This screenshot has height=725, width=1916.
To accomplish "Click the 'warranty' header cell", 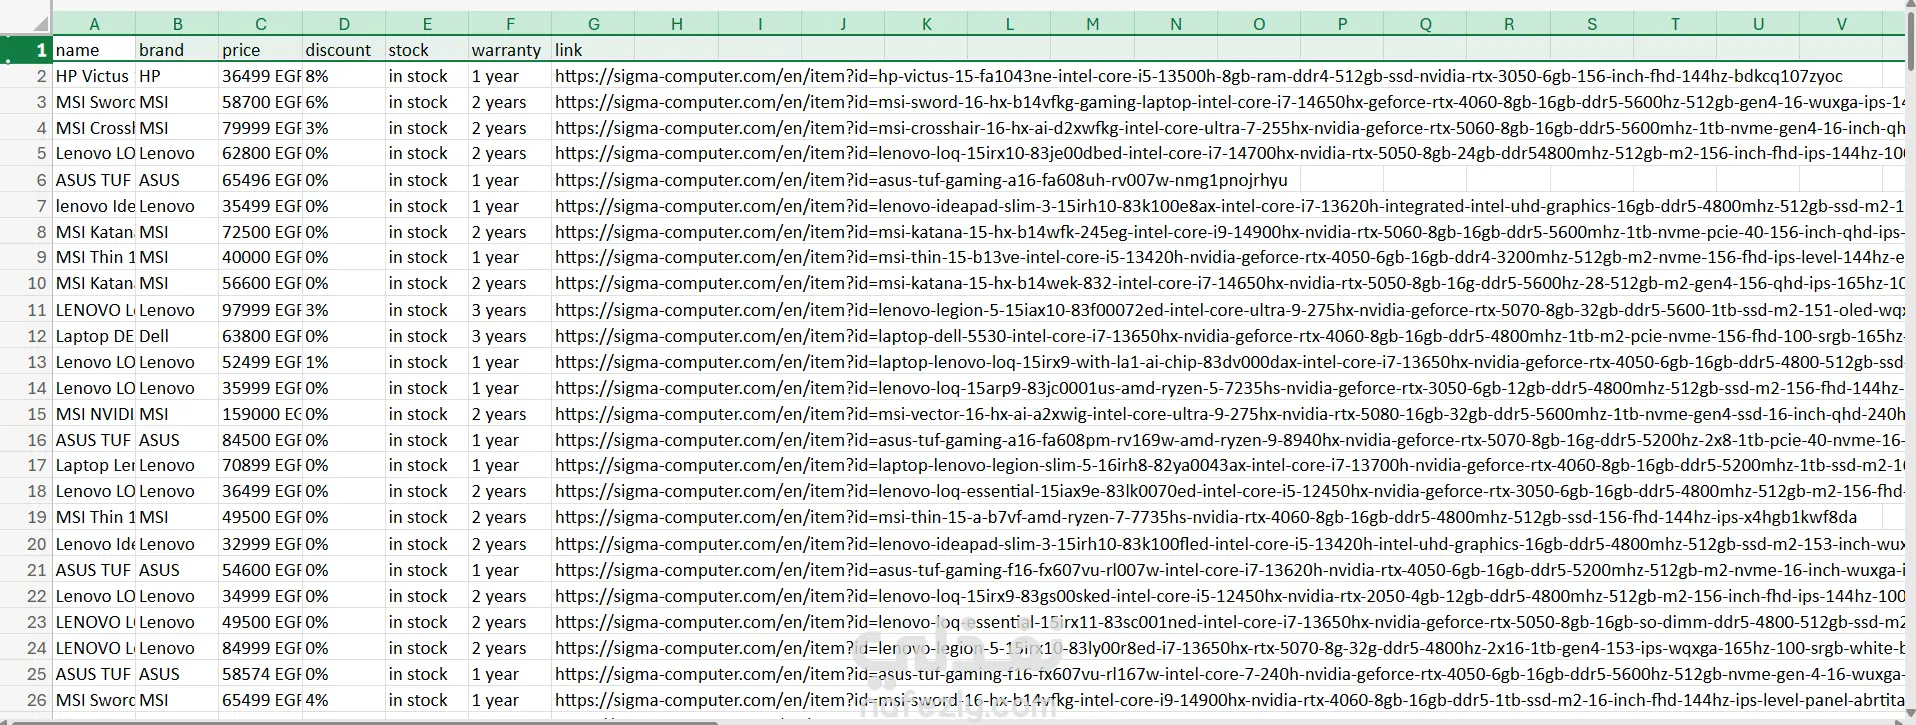I will pos(510,50).
